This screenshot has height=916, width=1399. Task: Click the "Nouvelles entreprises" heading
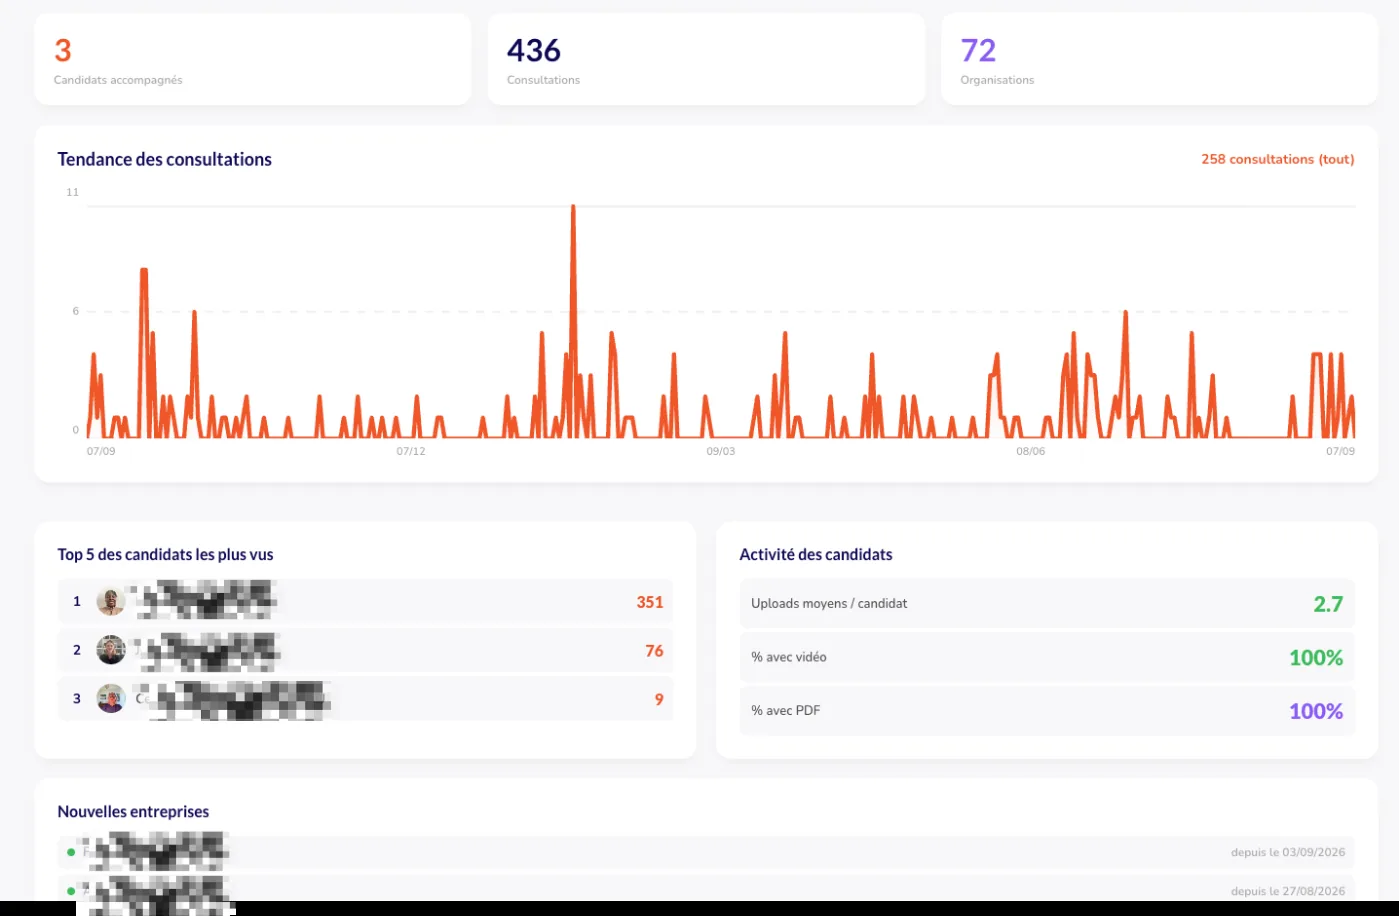point(133,812)
